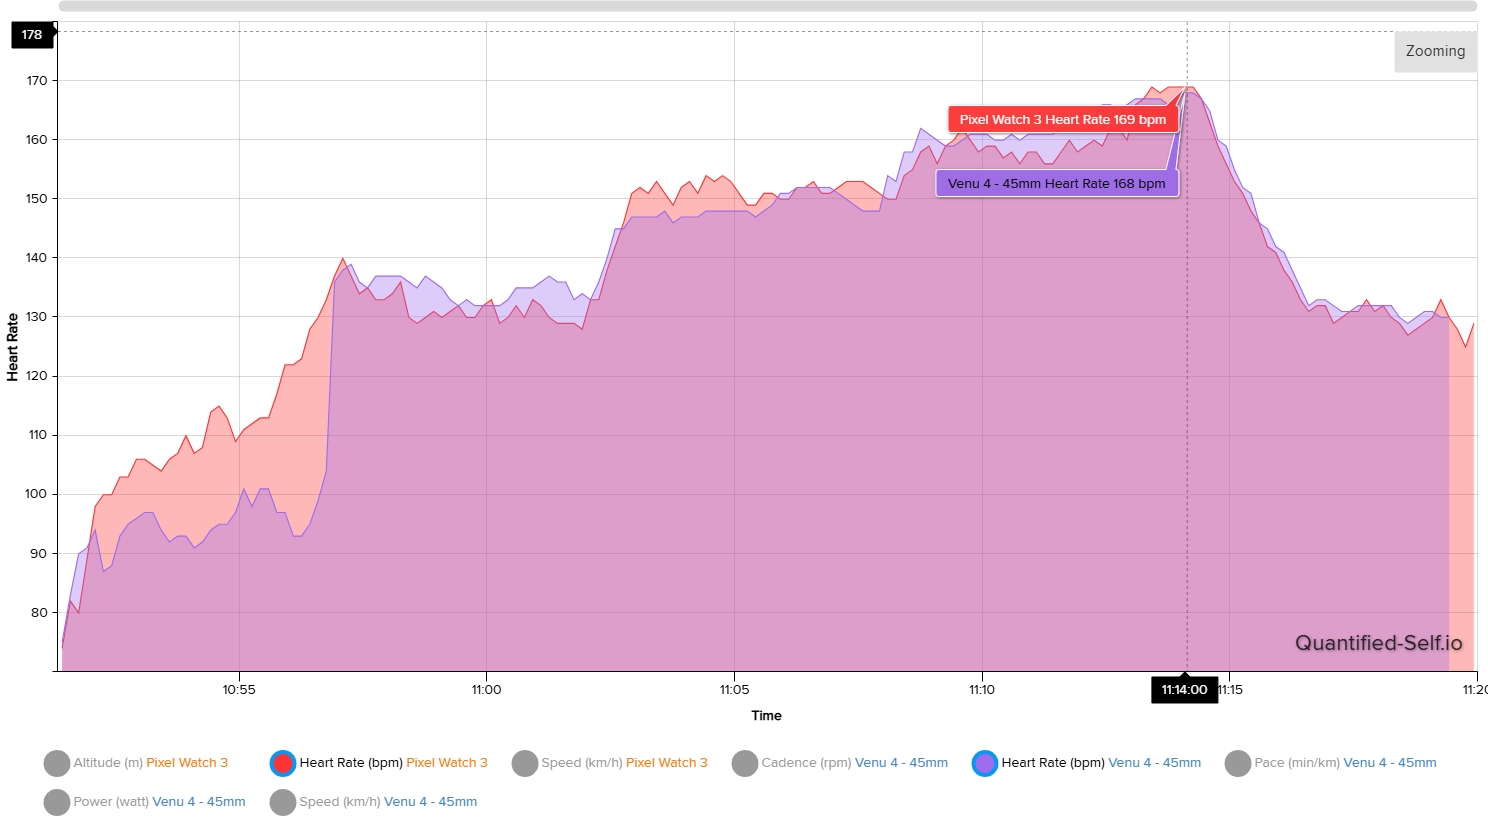Click the 11:14:00 cursor time marker

[1184, 690]
